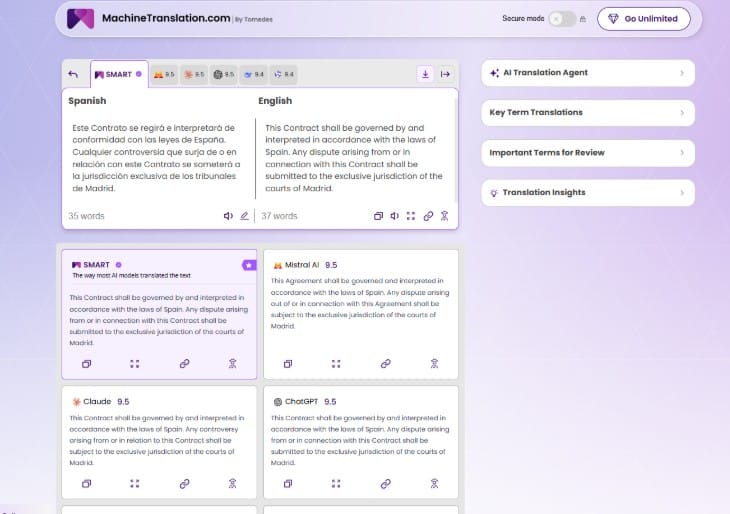Switch to the Mistral 9.5 tab

164,74
